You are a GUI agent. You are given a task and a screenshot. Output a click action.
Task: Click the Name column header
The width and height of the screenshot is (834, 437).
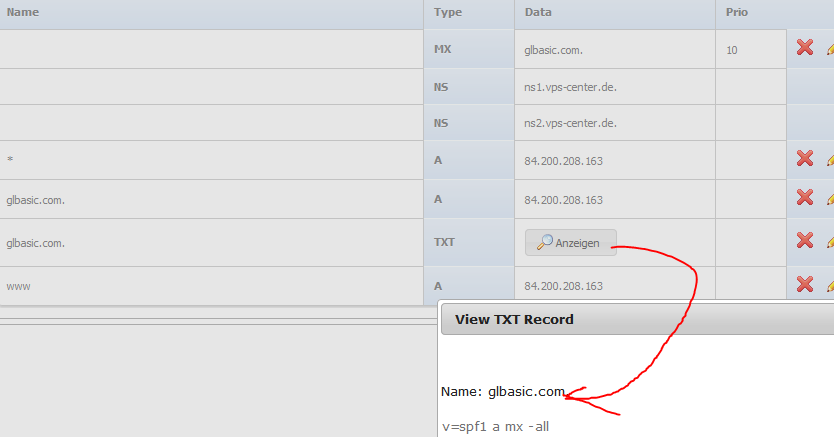212,13
